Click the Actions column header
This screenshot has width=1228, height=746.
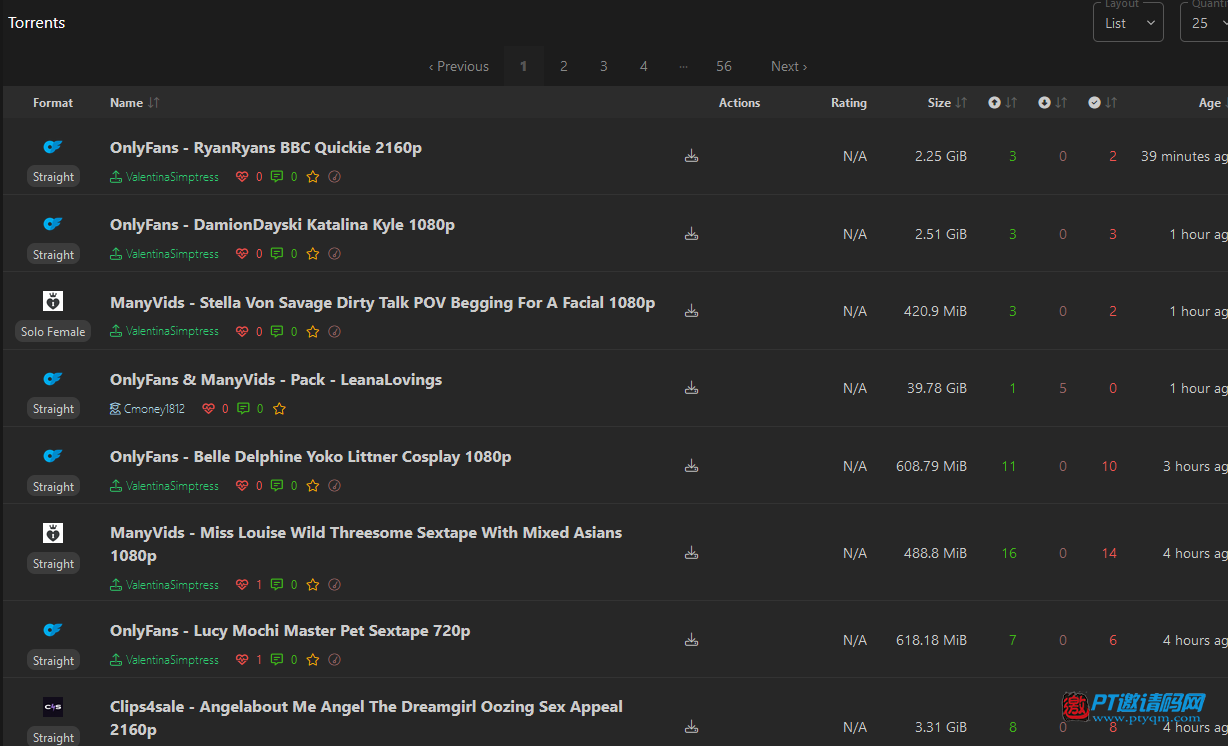click(740, 103)
